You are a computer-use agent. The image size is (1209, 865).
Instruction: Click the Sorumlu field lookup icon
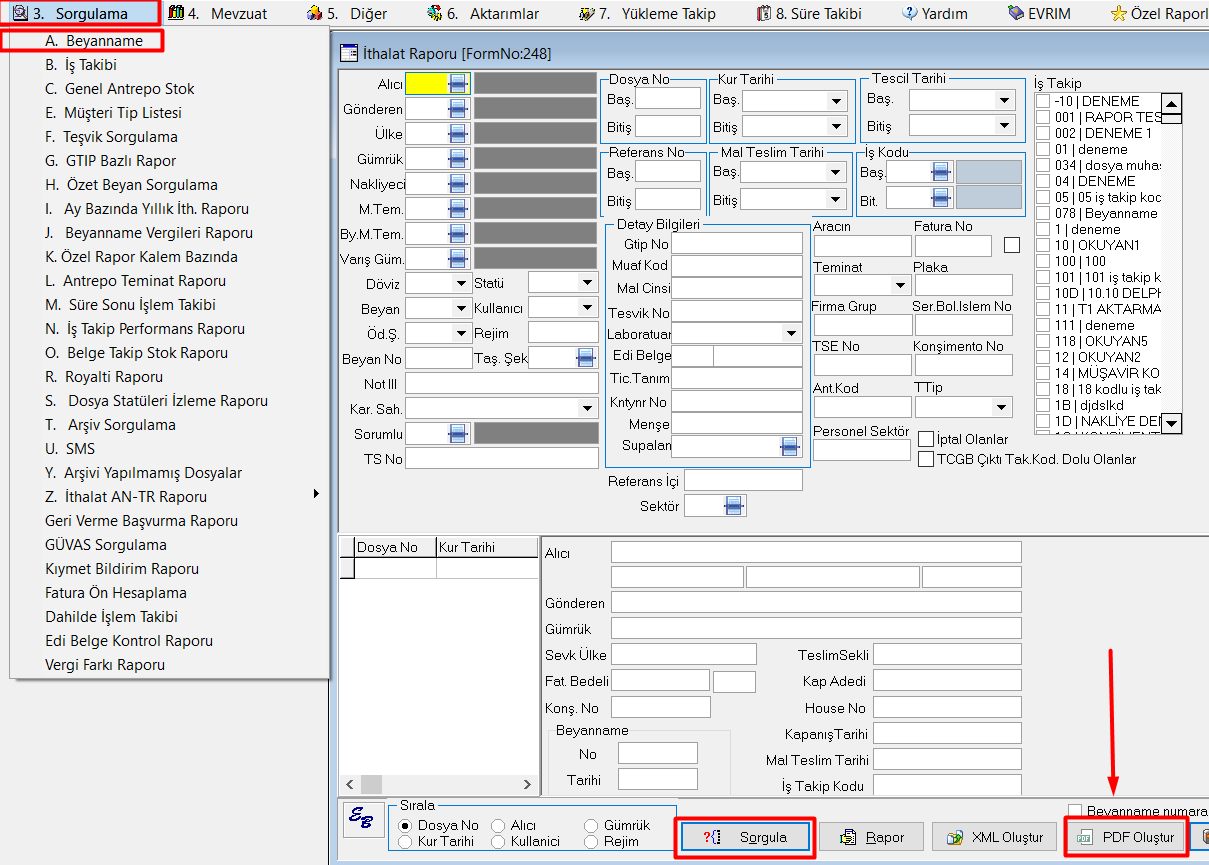(458, 434)
